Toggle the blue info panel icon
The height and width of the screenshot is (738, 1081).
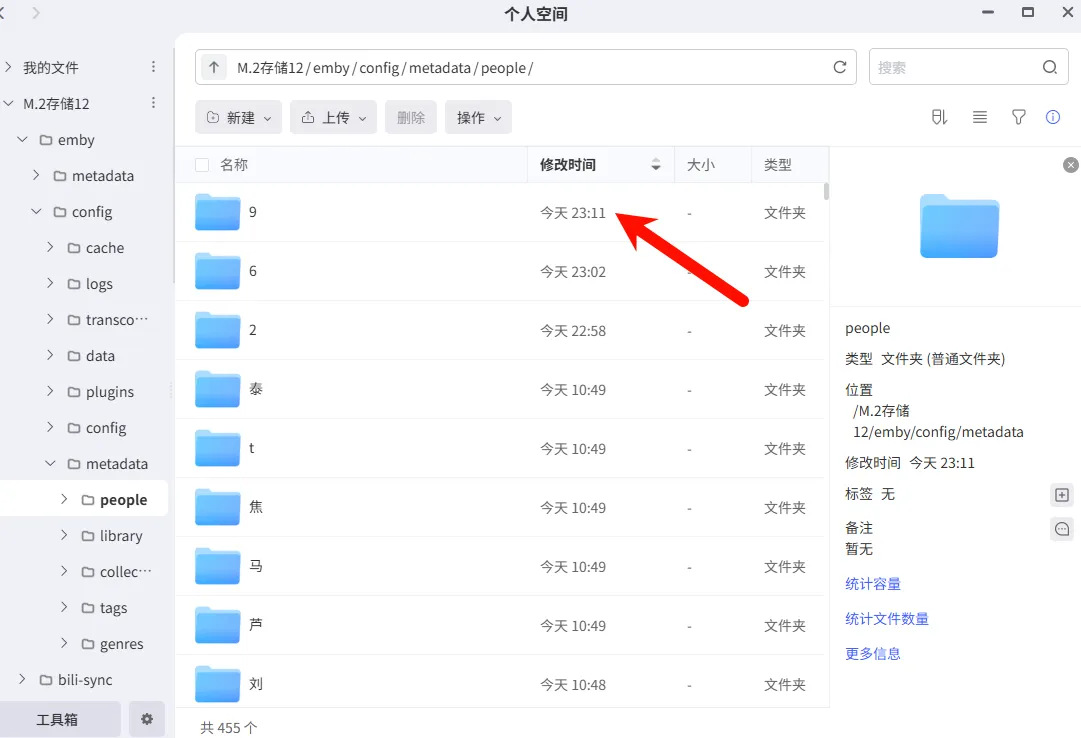(1053, 118)
